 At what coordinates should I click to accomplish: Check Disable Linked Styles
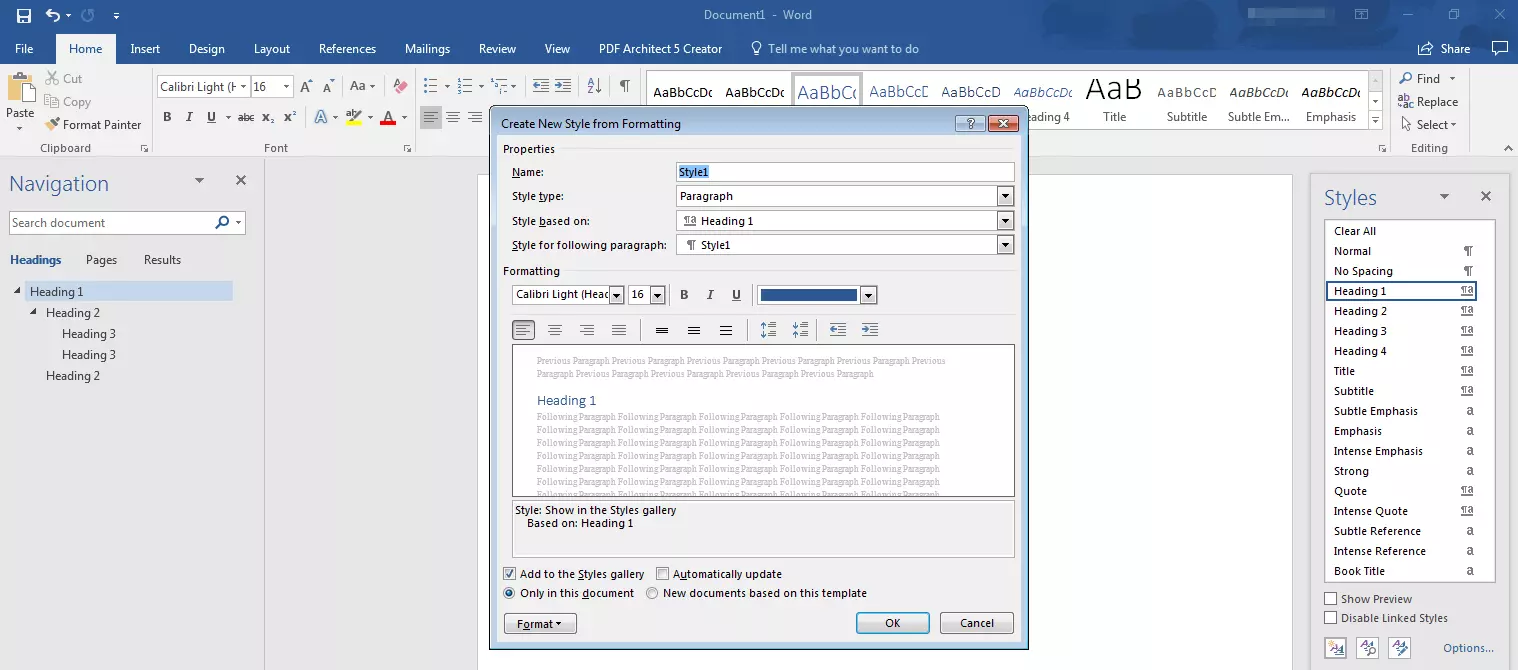pos(1330,618)
